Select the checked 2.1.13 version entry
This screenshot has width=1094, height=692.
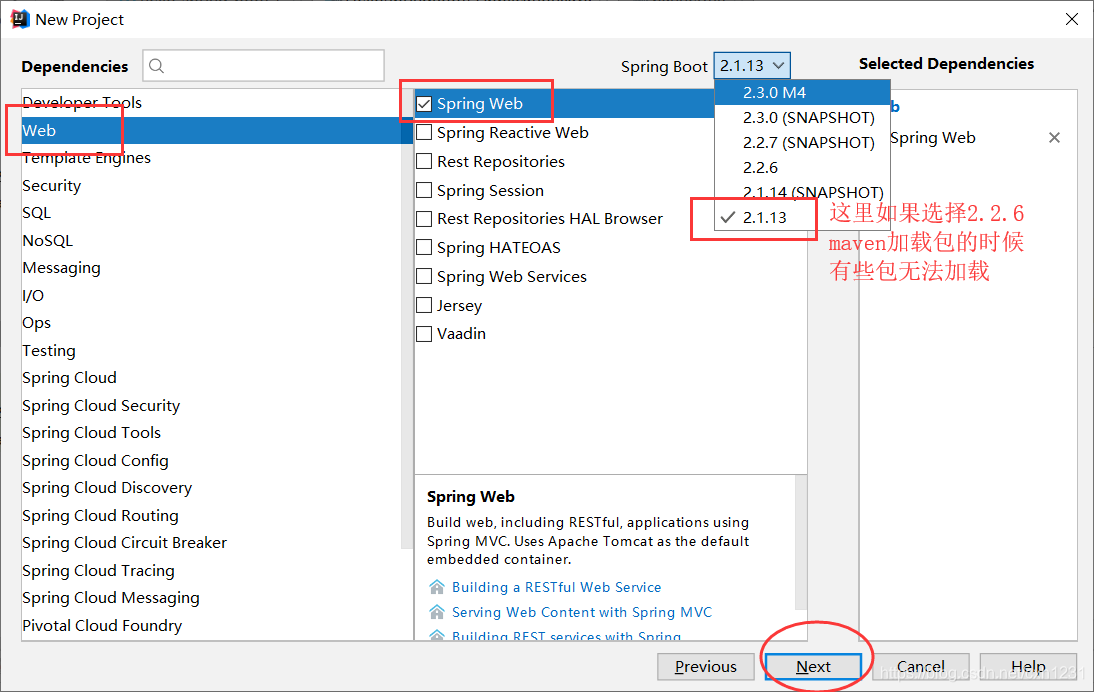(802, 218)
